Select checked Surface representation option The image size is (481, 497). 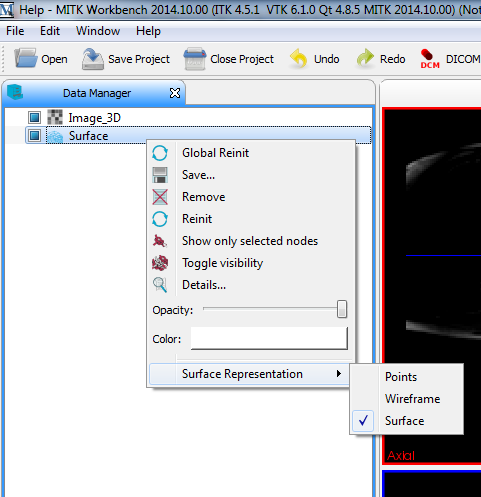tap(404, 421)
